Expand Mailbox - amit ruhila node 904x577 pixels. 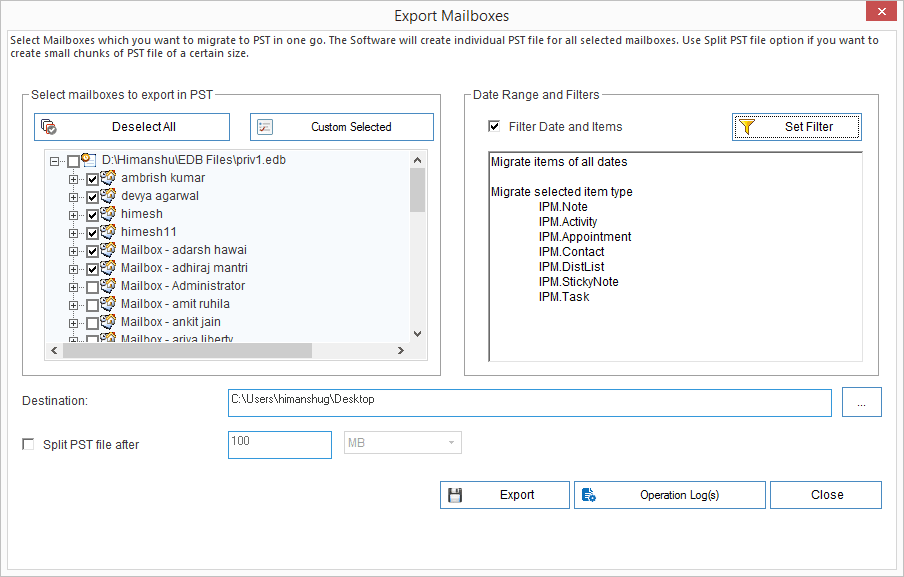point(73,306)
